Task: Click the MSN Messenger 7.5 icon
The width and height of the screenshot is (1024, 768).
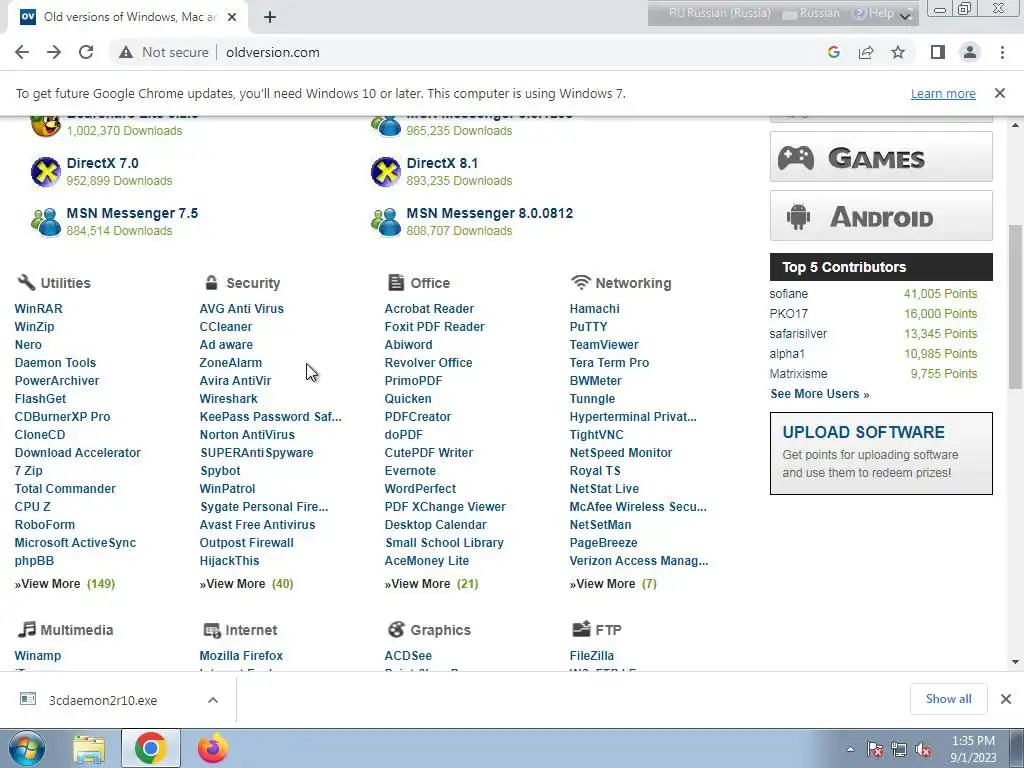Action: (46, 222)
